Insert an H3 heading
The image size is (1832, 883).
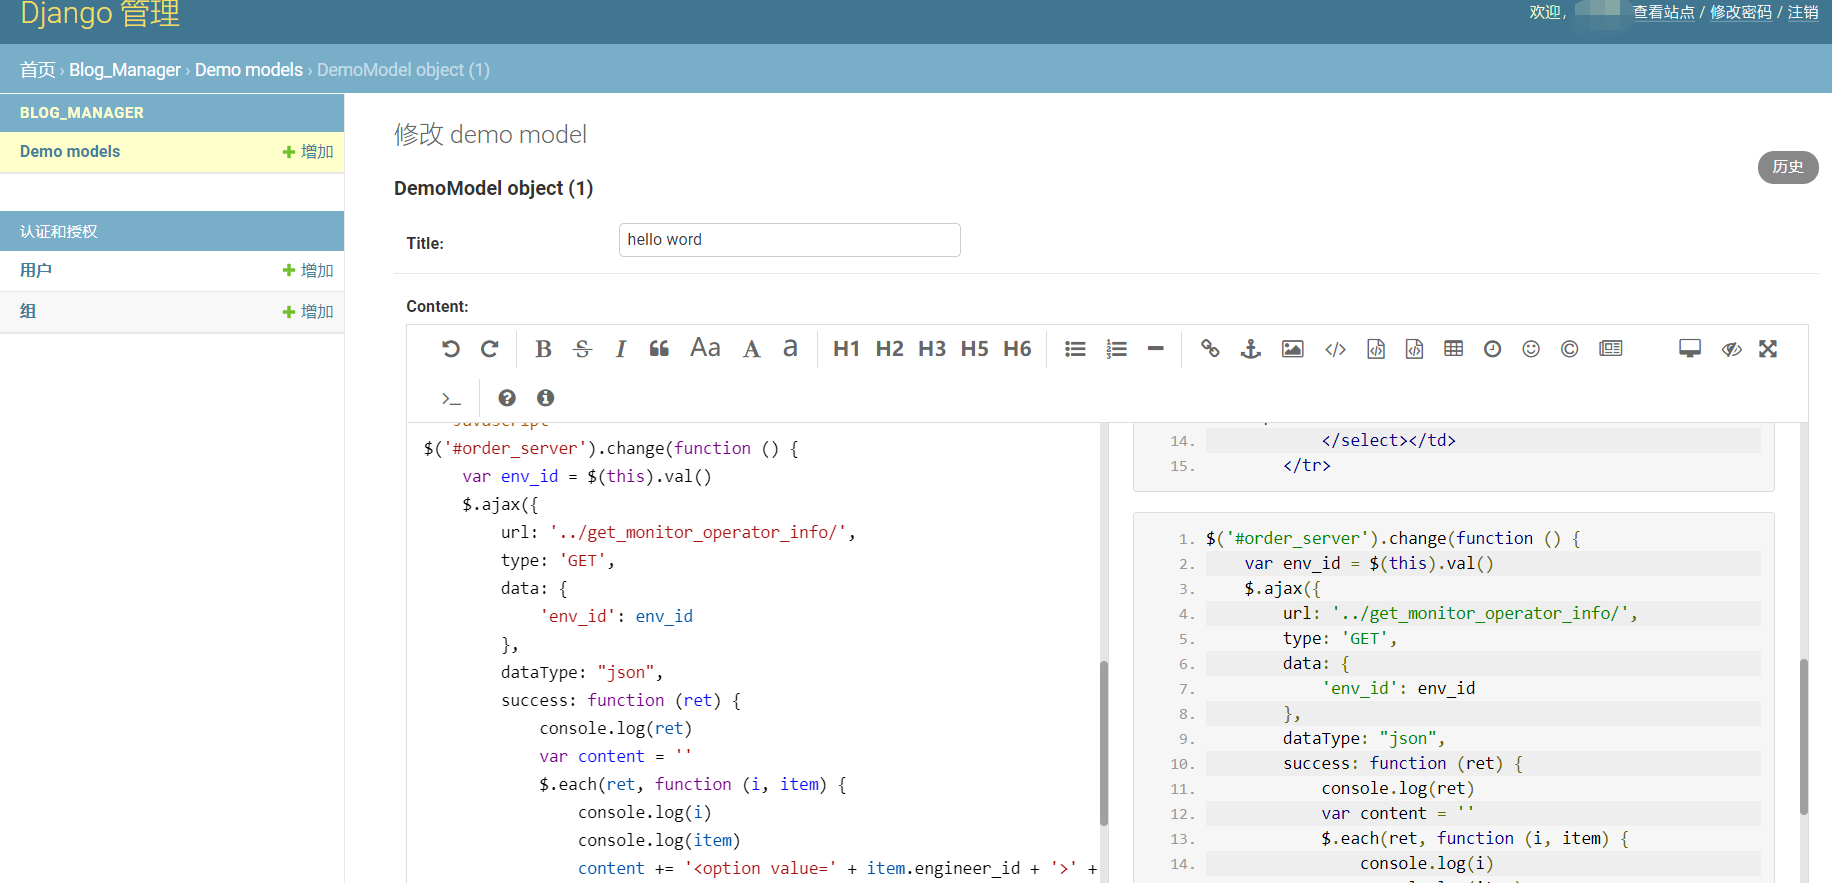(932, 349)
